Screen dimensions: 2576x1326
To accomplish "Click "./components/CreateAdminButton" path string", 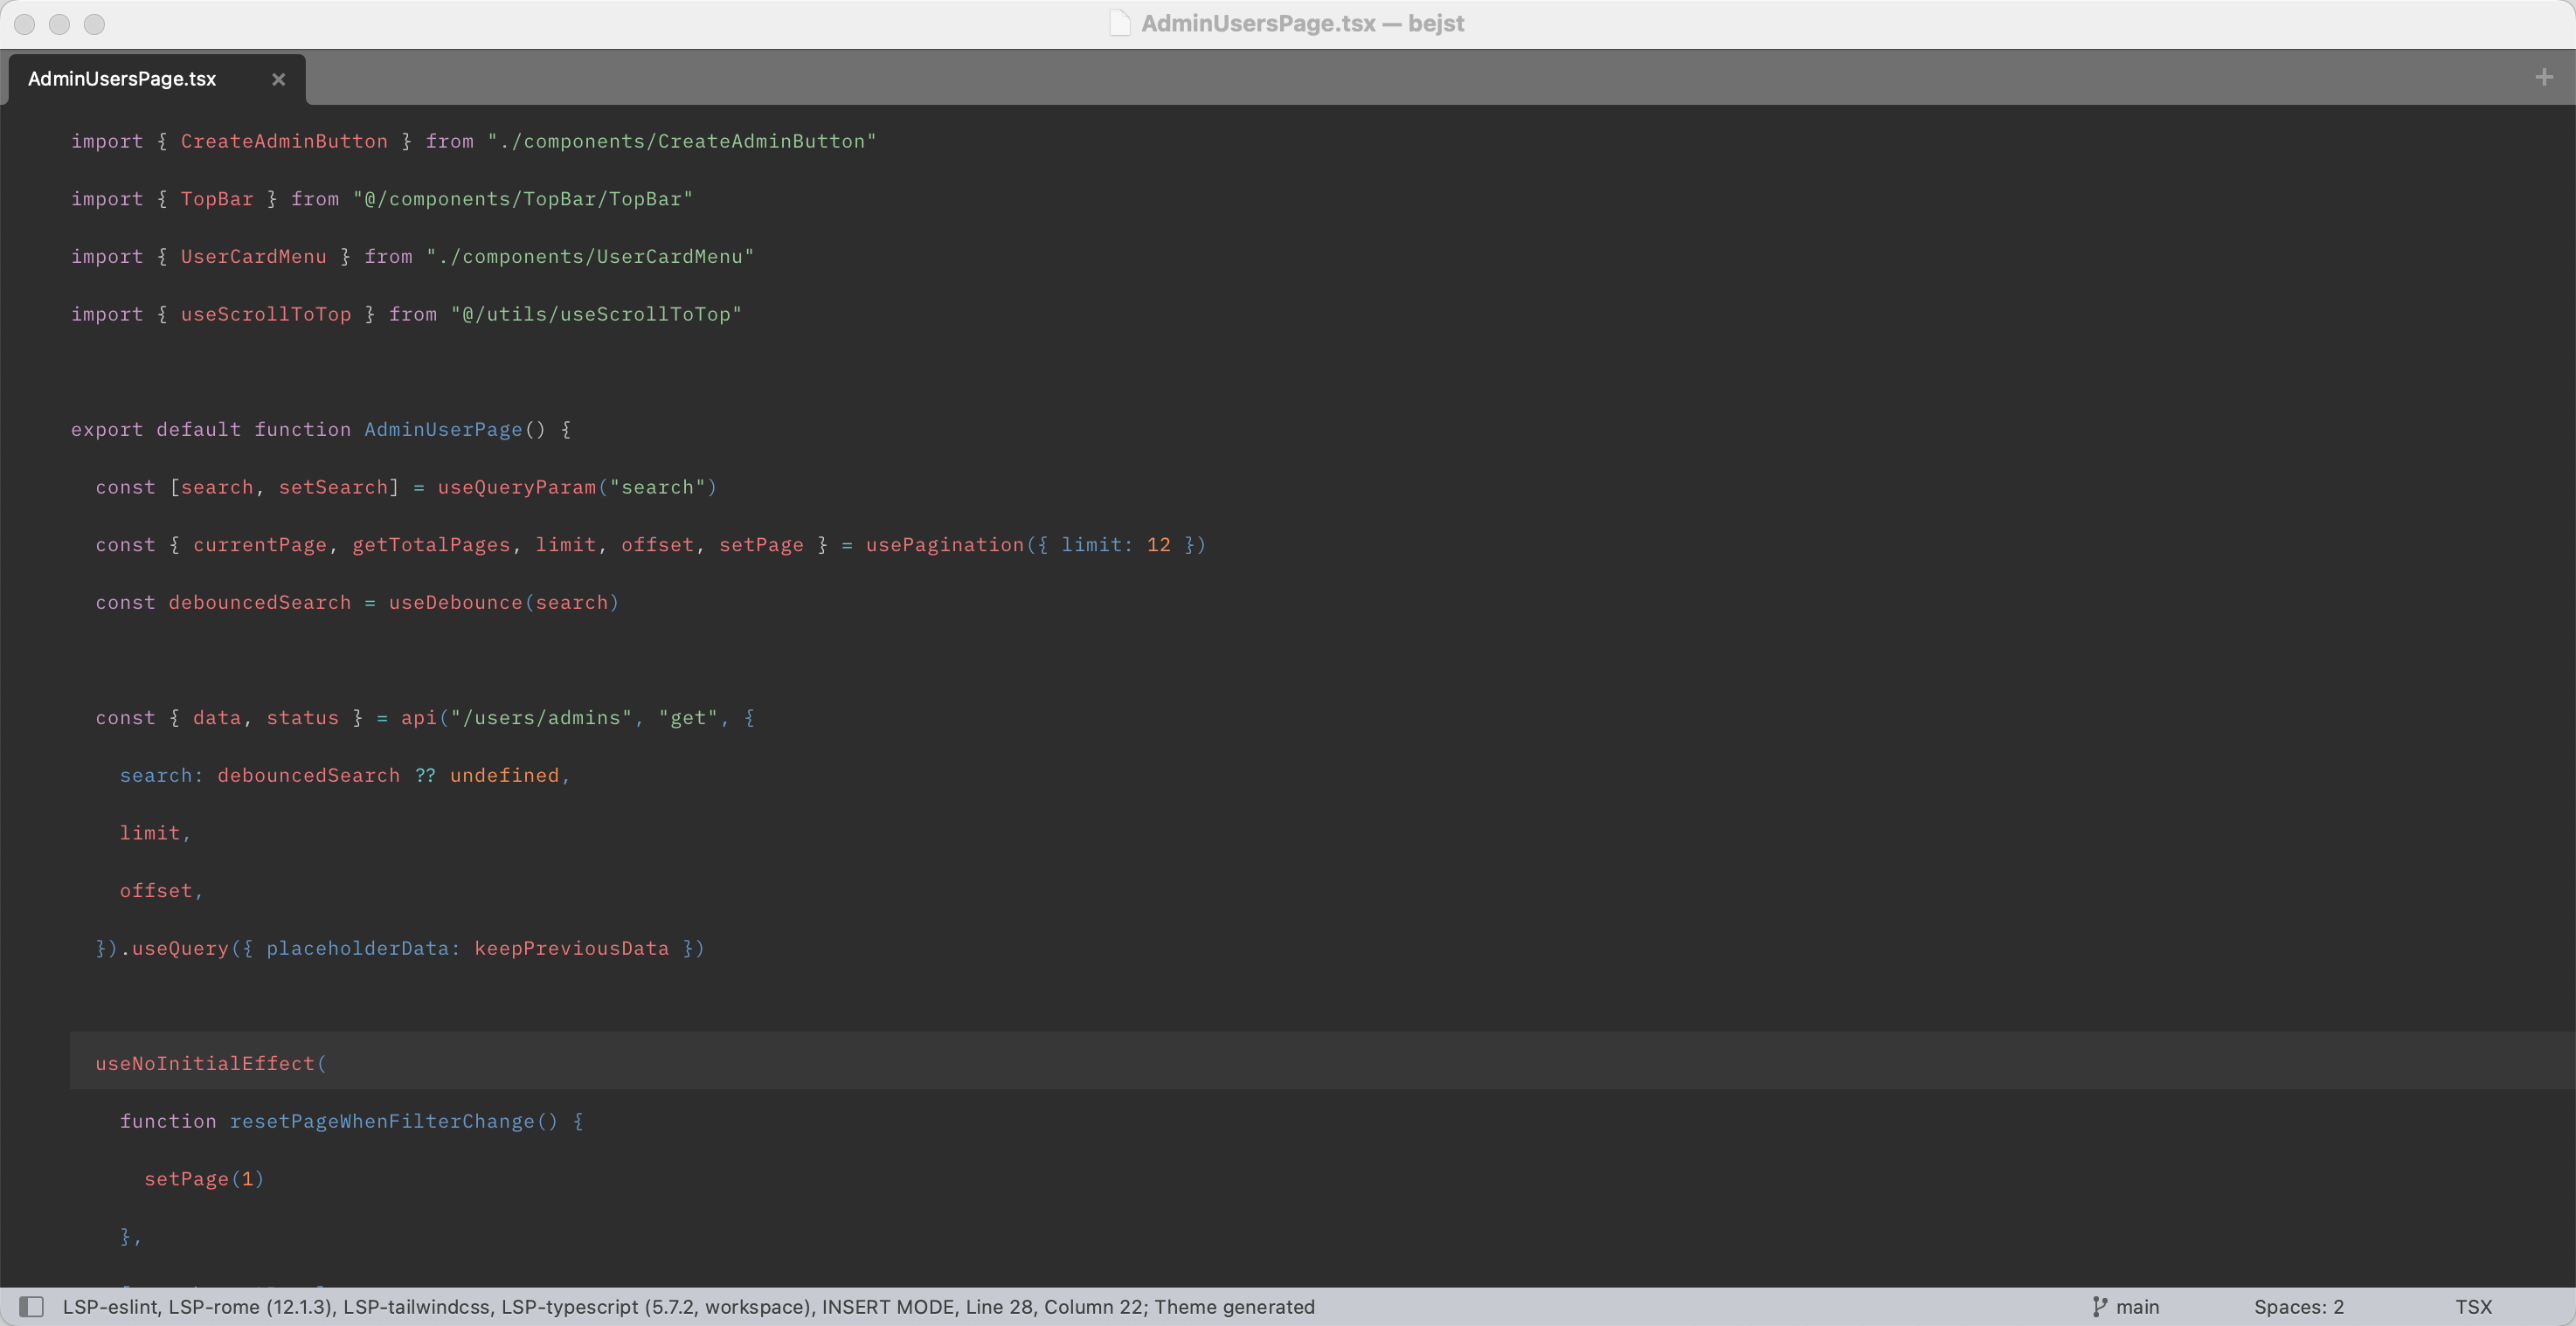I will (x=681, y=141).
